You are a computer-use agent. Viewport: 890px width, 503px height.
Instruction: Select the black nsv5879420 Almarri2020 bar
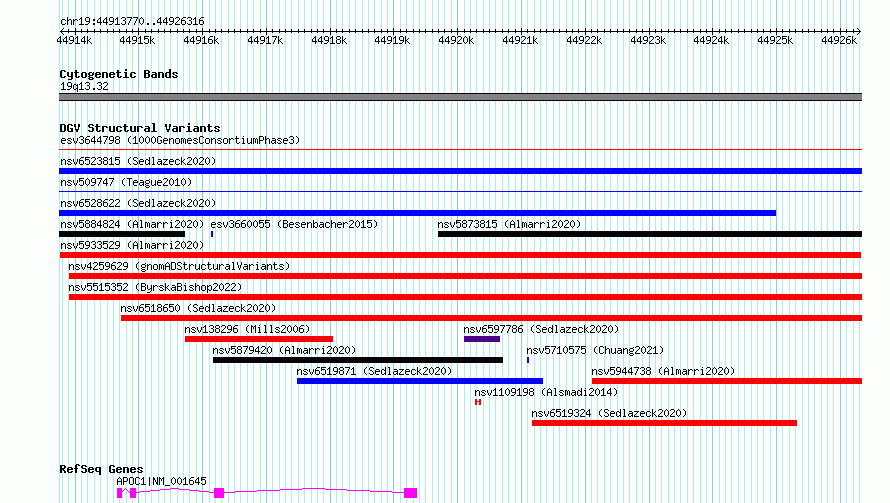(x=358, y=360)
